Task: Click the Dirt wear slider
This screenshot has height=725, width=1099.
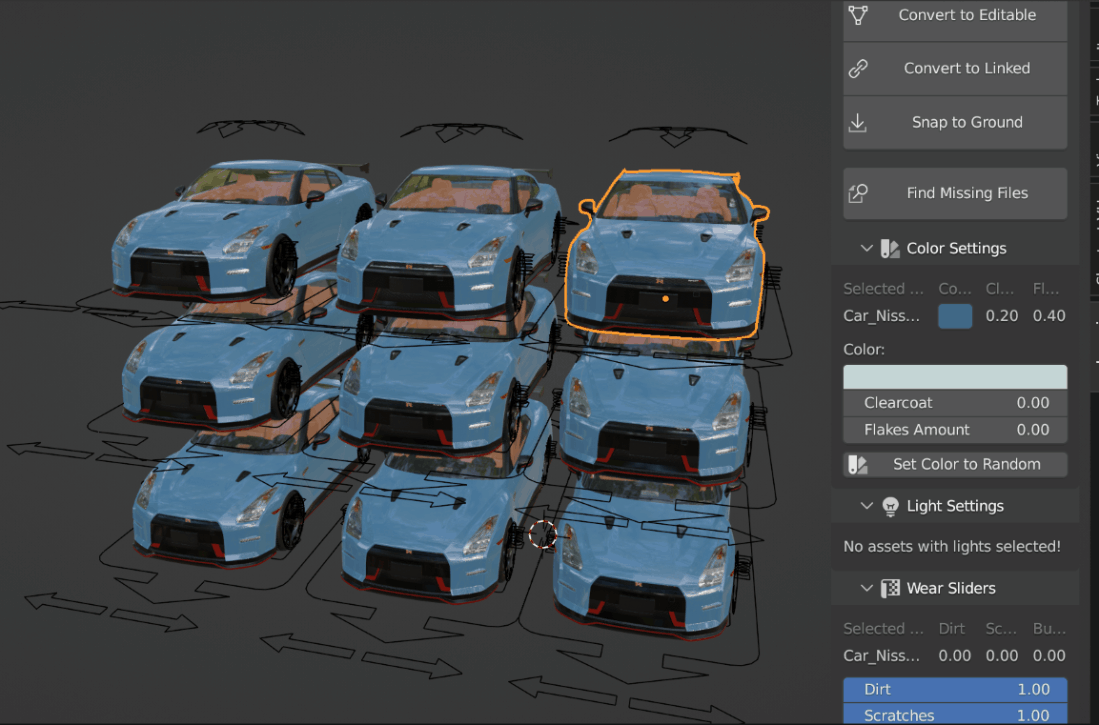Action: (x=954, y=689)
